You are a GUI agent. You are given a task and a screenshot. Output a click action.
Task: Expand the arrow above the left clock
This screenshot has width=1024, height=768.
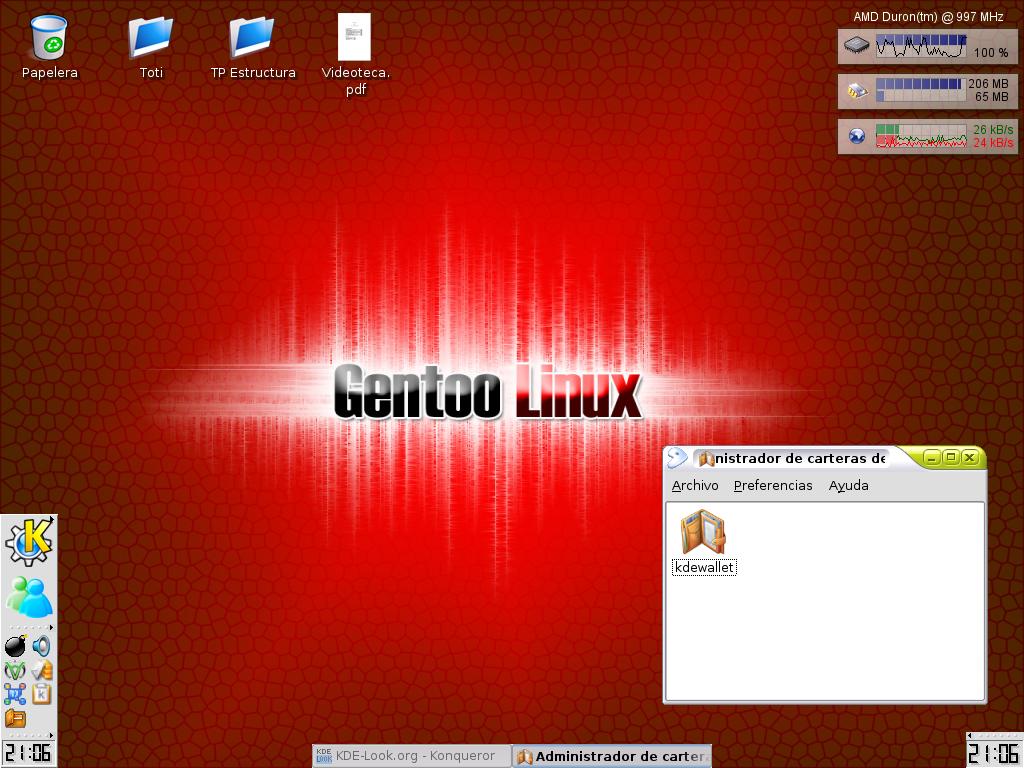tap(52, 735)
